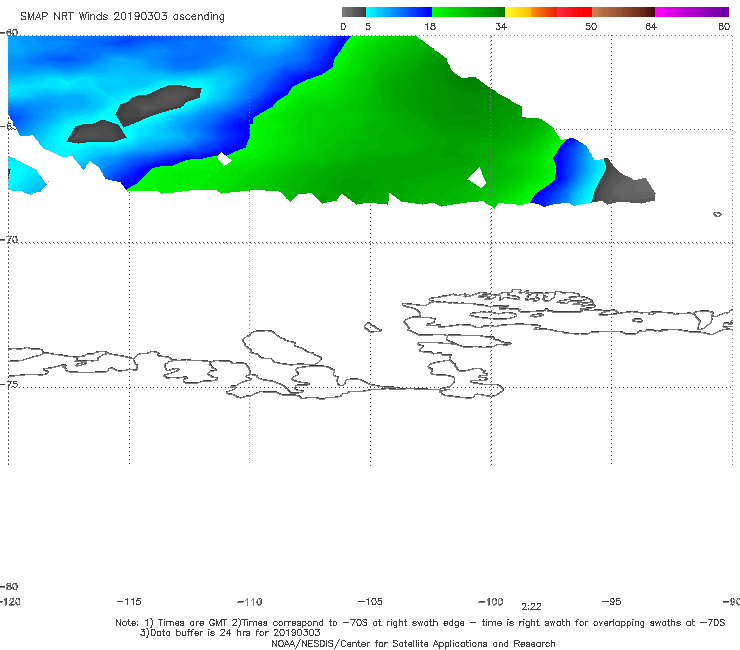Click the NOAA/NESDIS credit line
Image resolution: width=740 pixels, height=650 pixels.
click(x=413, y=644)
